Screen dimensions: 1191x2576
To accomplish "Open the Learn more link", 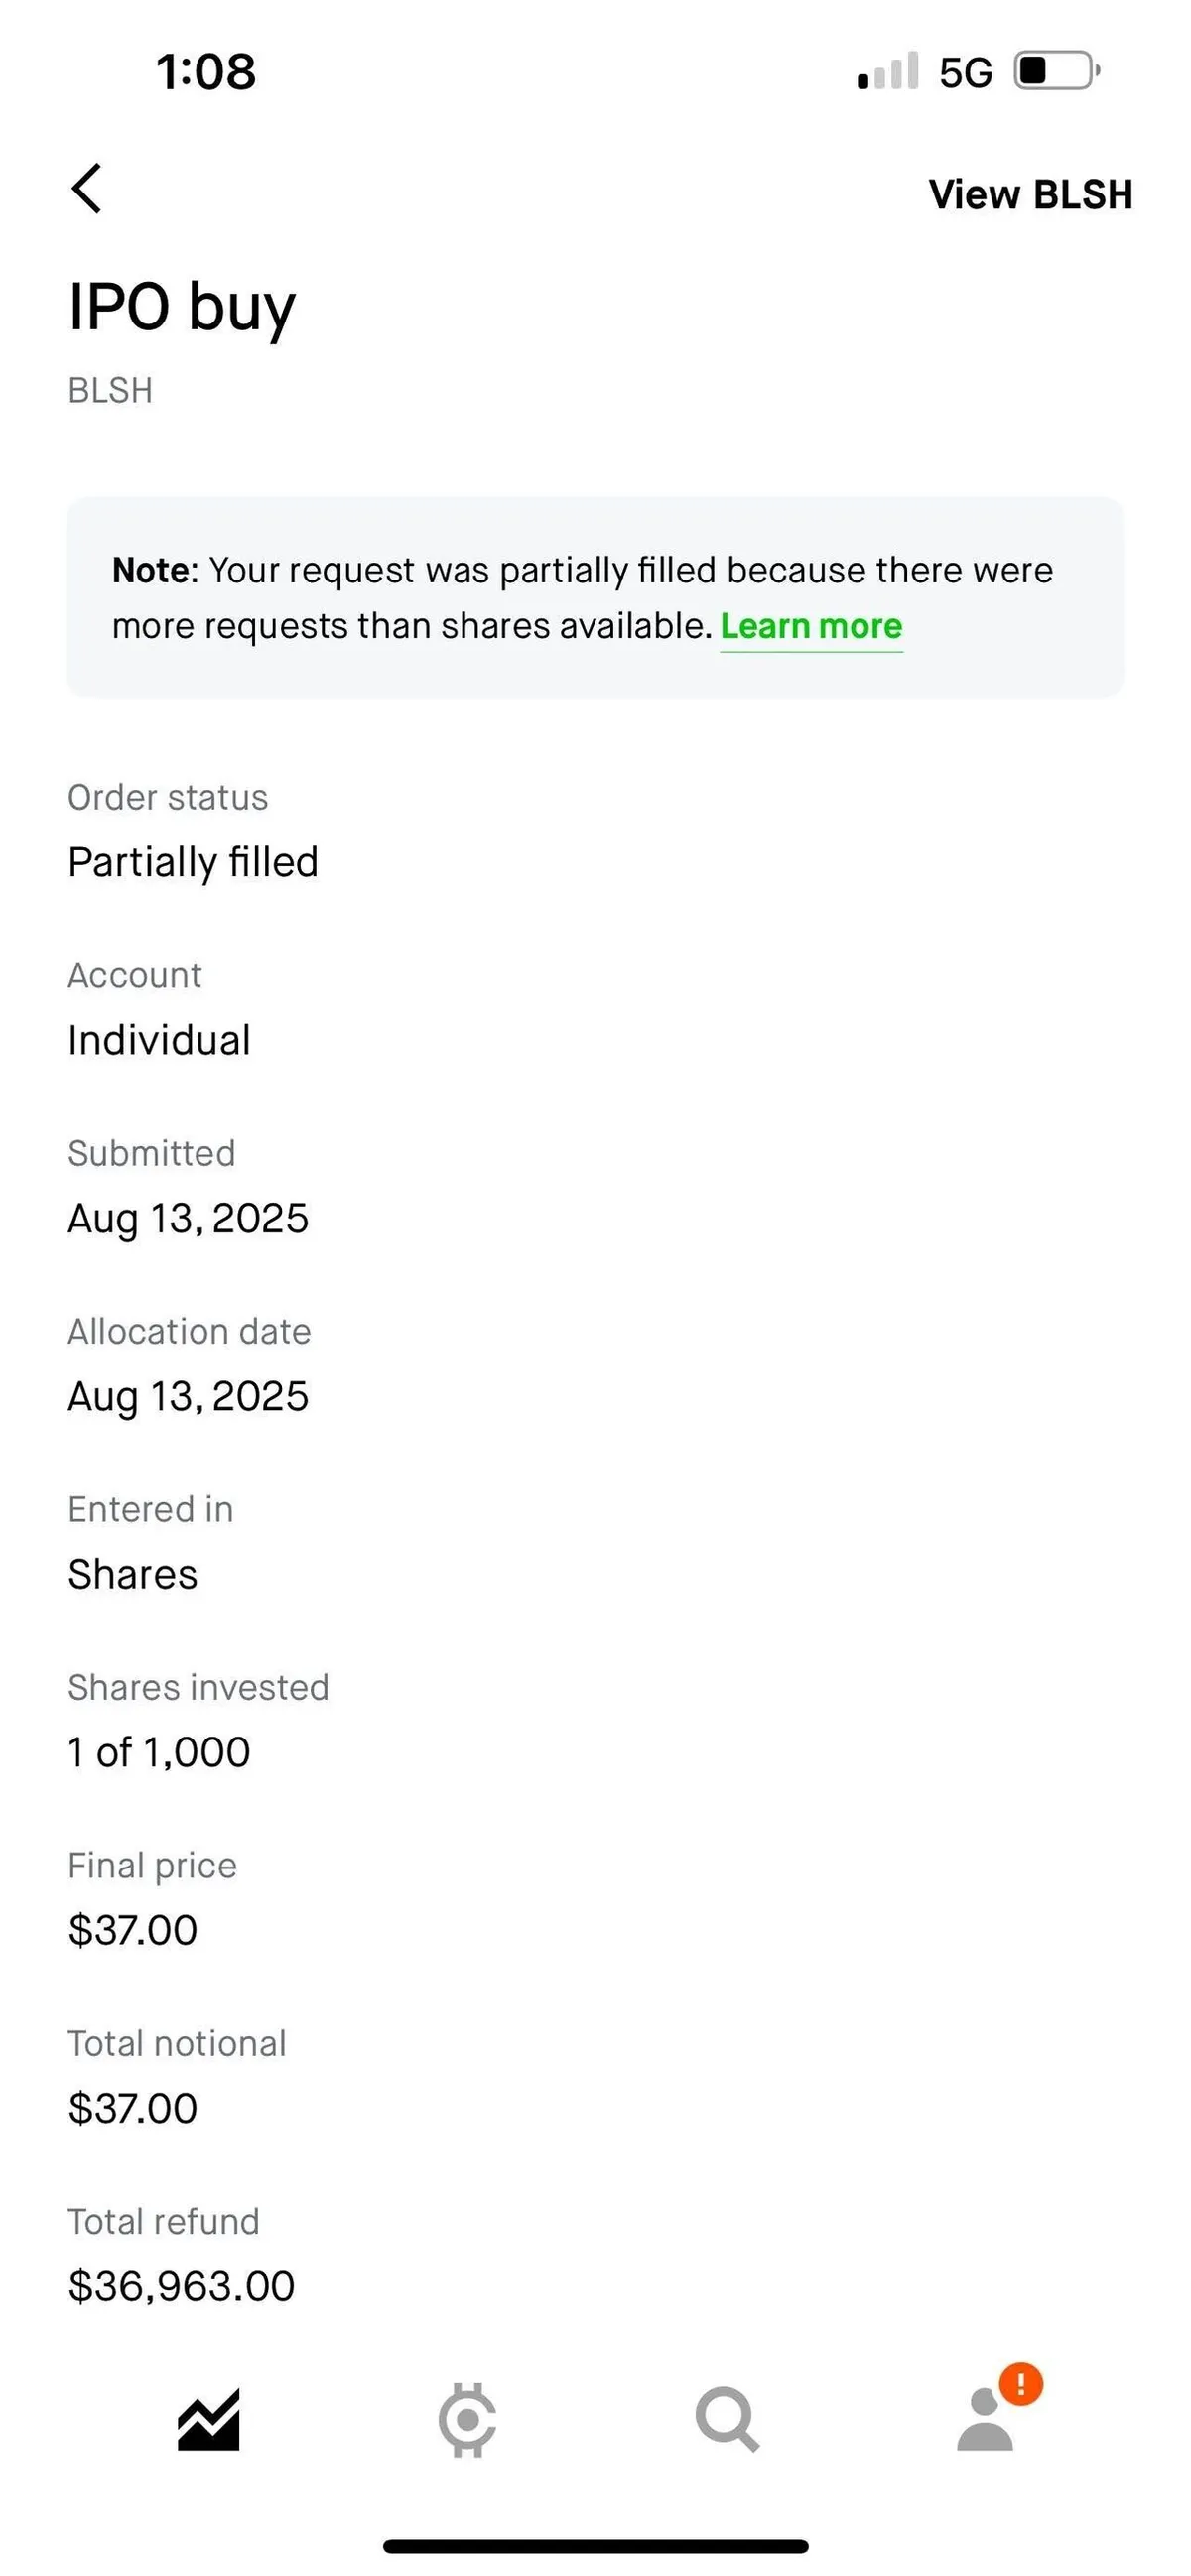I will pos(811,627).
